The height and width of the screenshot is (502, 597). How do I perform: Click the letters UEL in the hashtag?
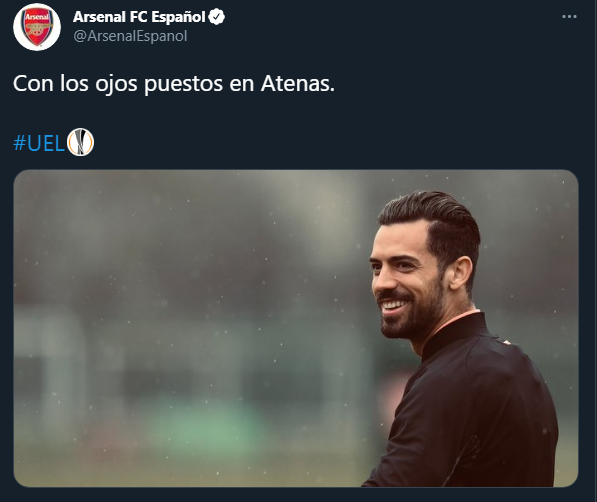click(46, 144)
